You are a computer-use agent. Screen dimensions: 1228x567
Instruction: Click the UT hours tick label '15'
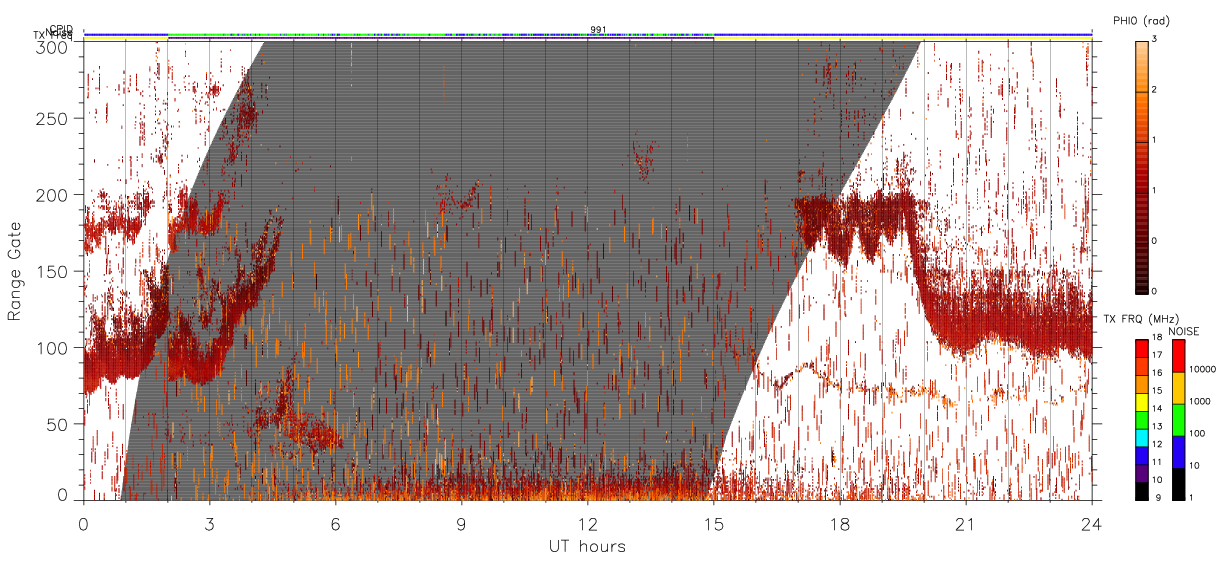point(714,523)
